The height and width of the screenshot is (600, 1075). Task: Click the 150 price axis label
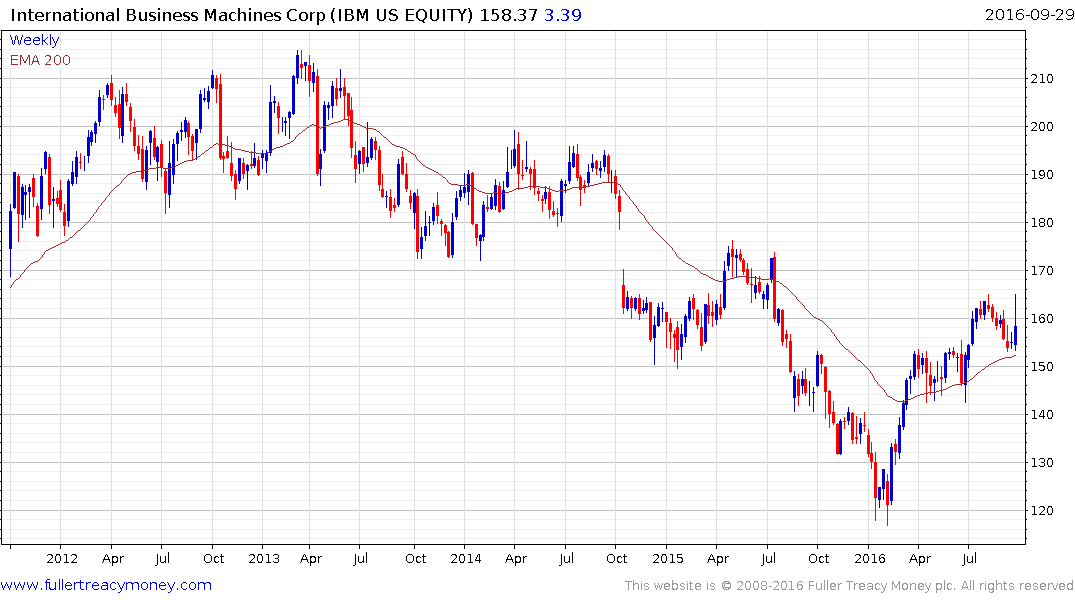click(x=1042, y=367)
